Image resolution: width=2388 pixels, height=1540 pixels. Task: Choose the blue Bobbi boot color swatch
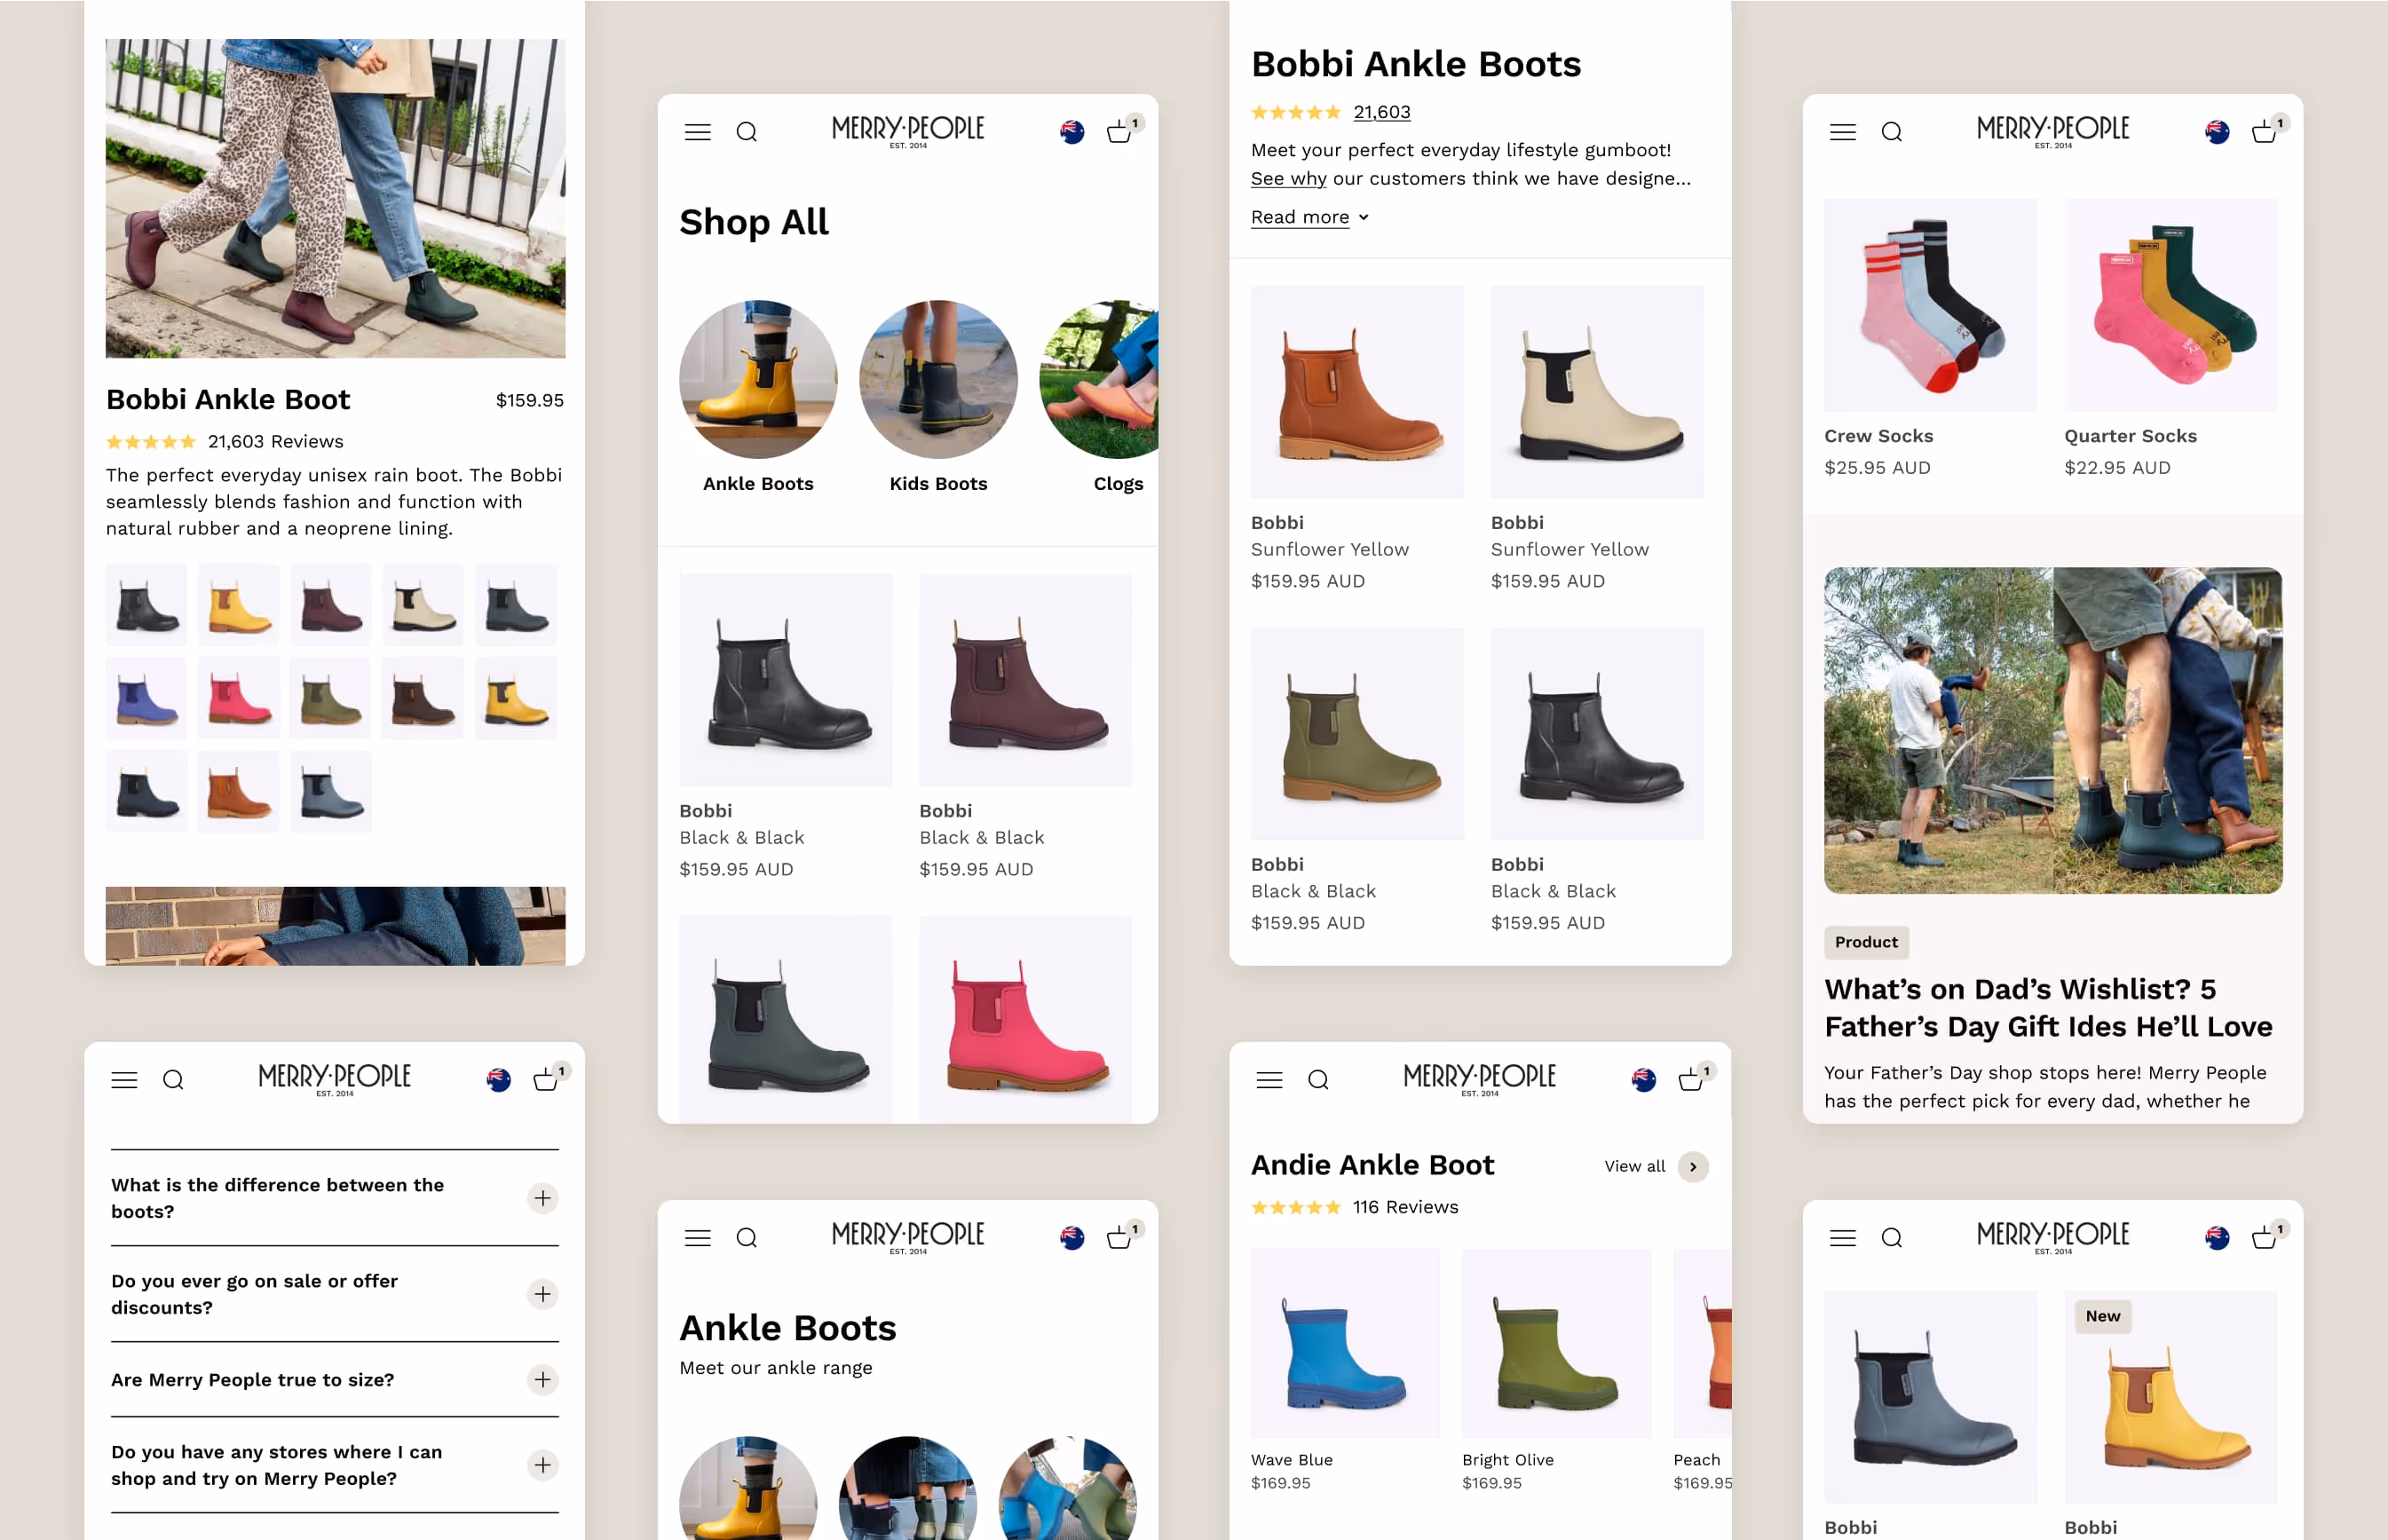pyautogui.click(x=146, y=698)
